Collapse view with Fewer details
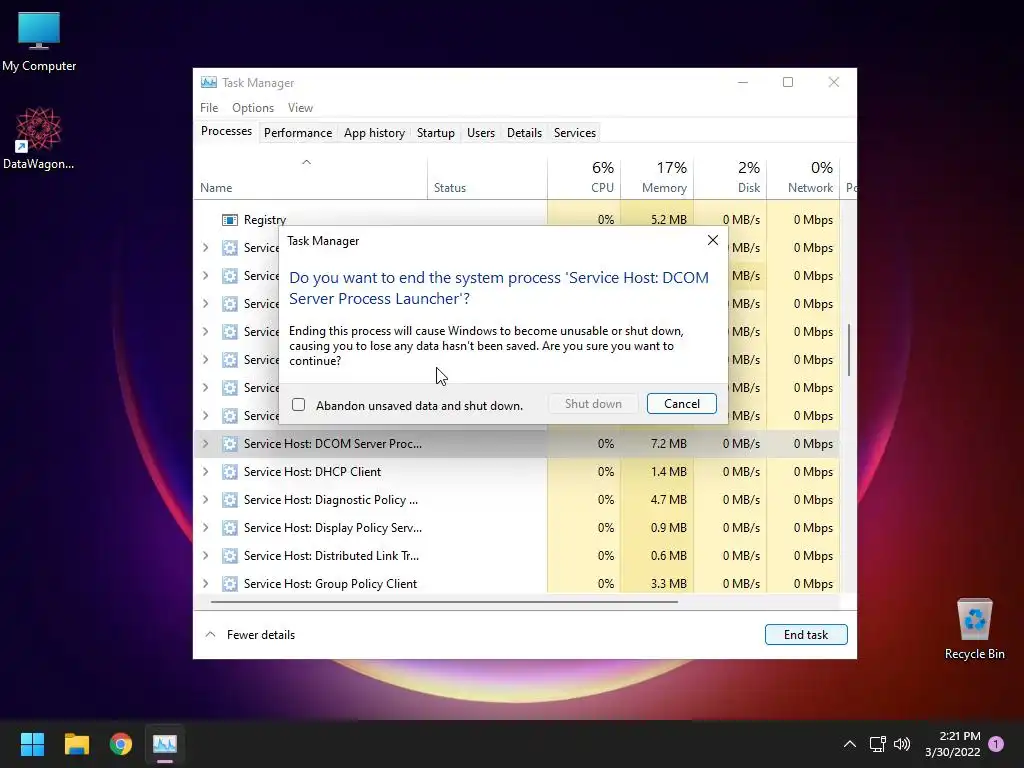 click(250, 635)
